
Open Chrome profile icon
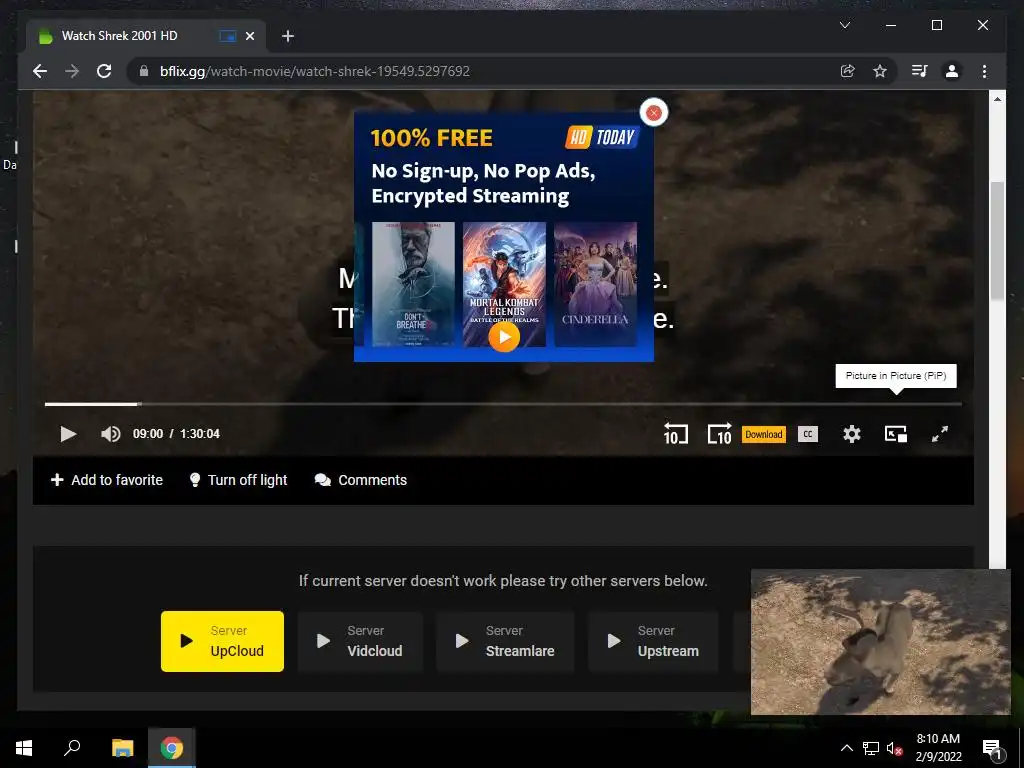pos(952,71)
